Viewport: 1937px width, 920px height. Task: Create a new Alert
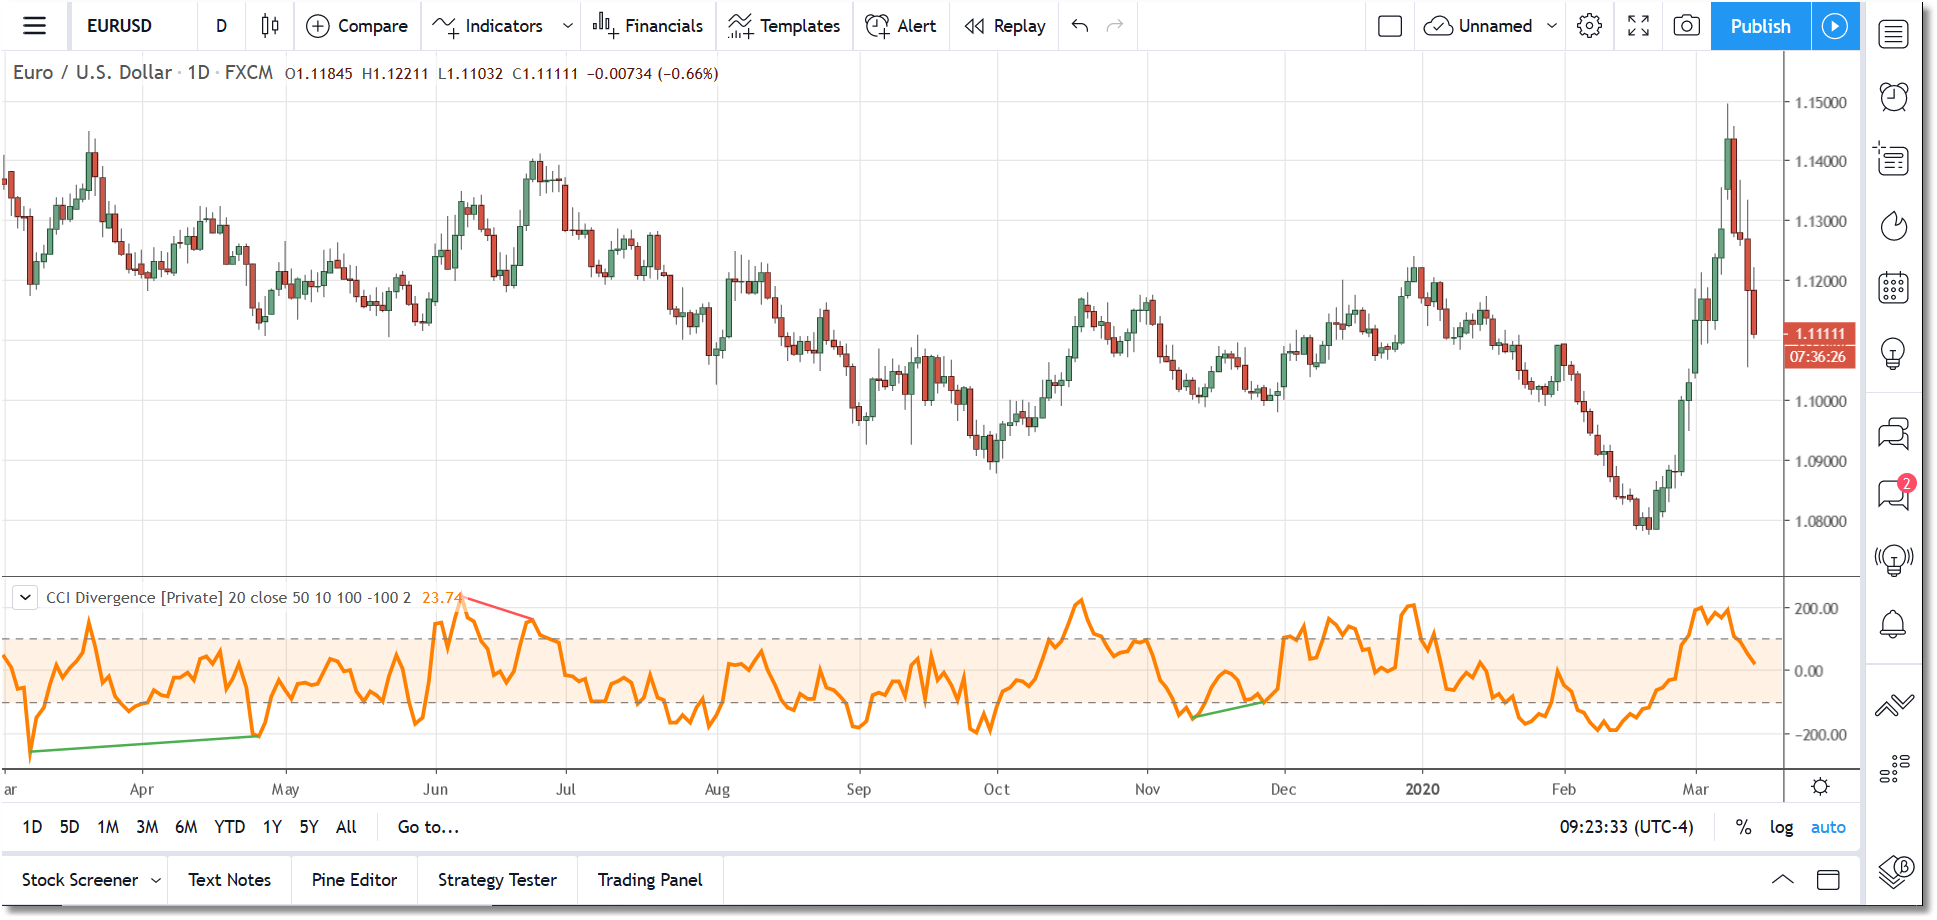(900, 26)
